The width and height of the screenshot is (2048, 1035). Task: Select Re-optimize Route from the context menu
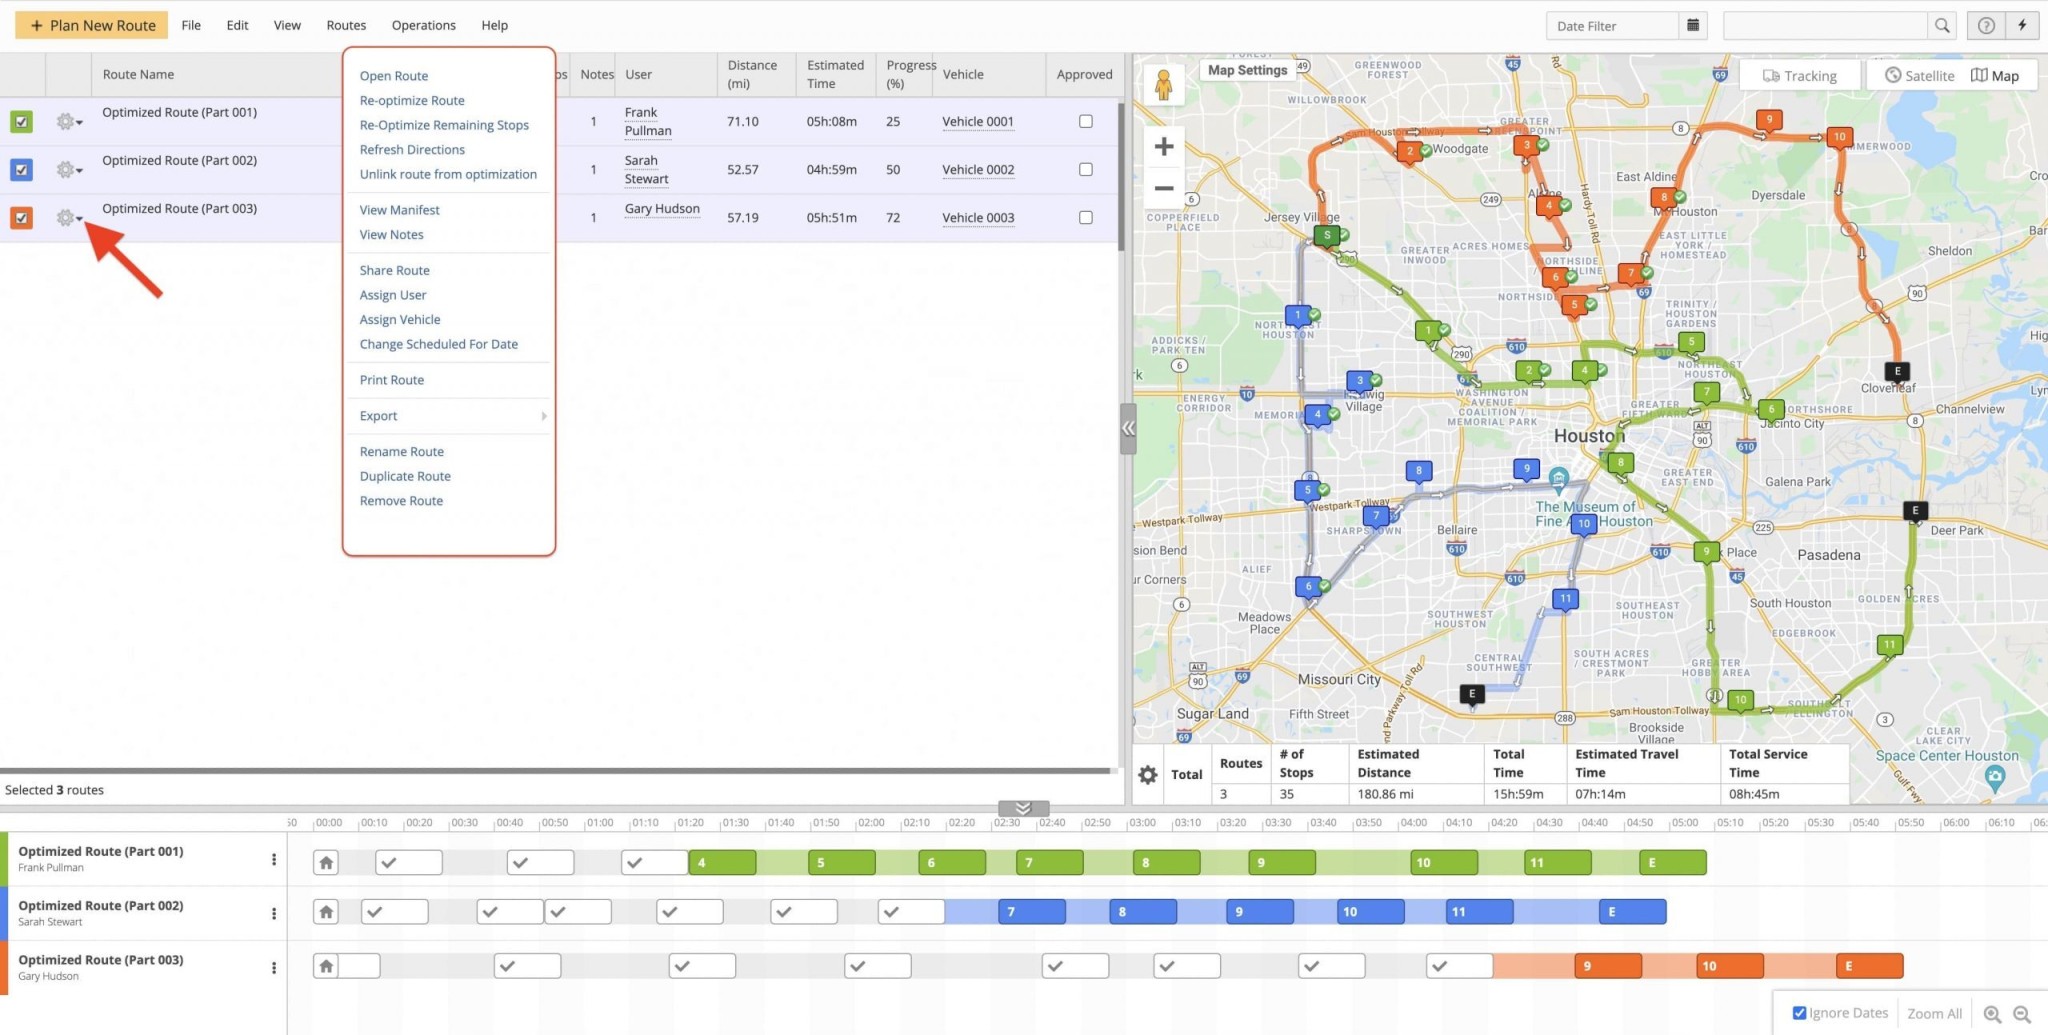[412, 100]
